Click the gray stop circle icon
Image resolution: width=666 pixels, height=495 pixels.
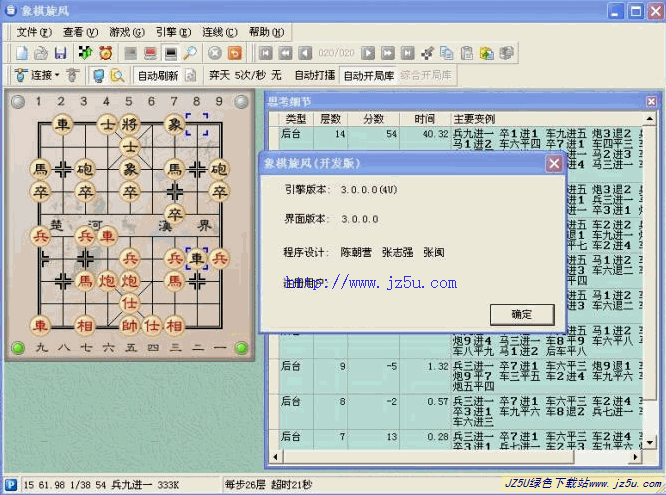coord(215,53)
